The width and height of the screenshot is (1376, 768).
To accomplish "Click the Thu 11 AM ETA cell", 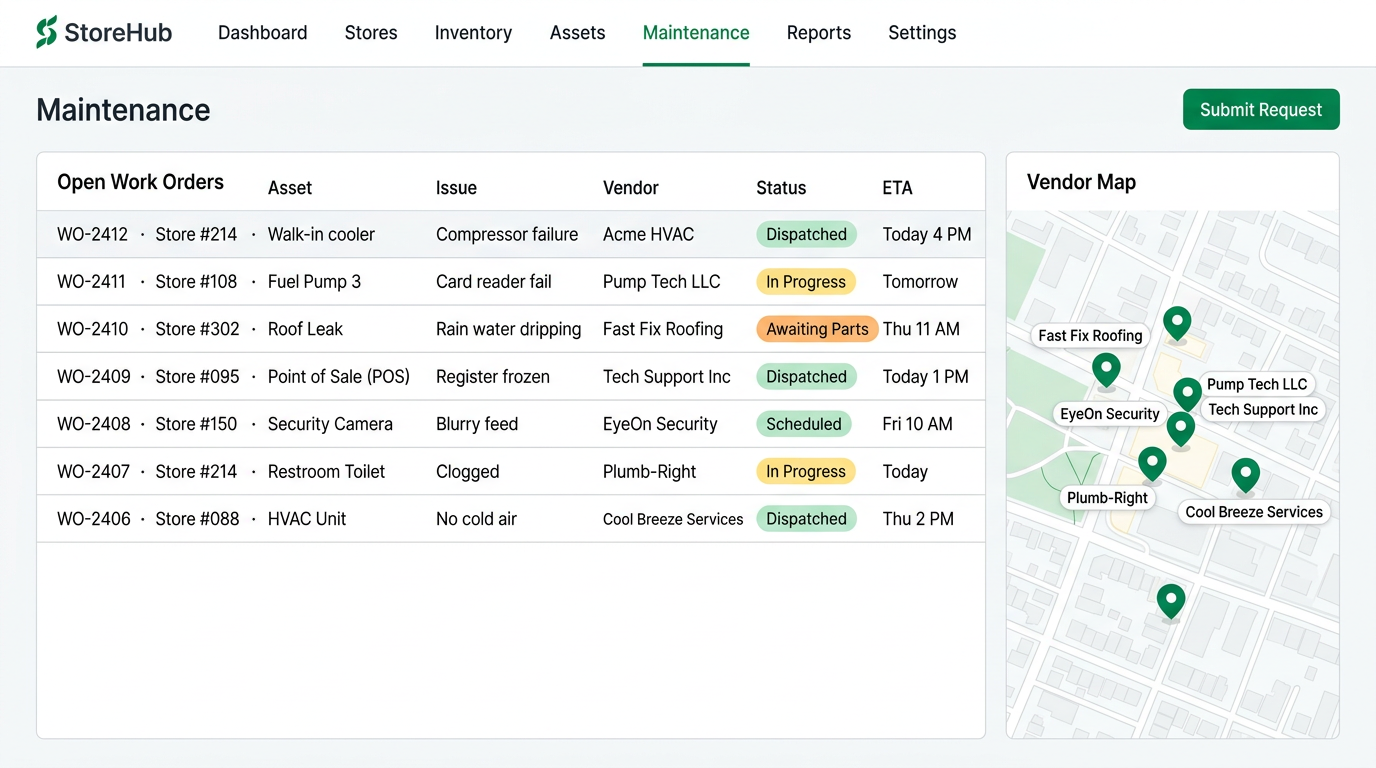I will [921, 329].
